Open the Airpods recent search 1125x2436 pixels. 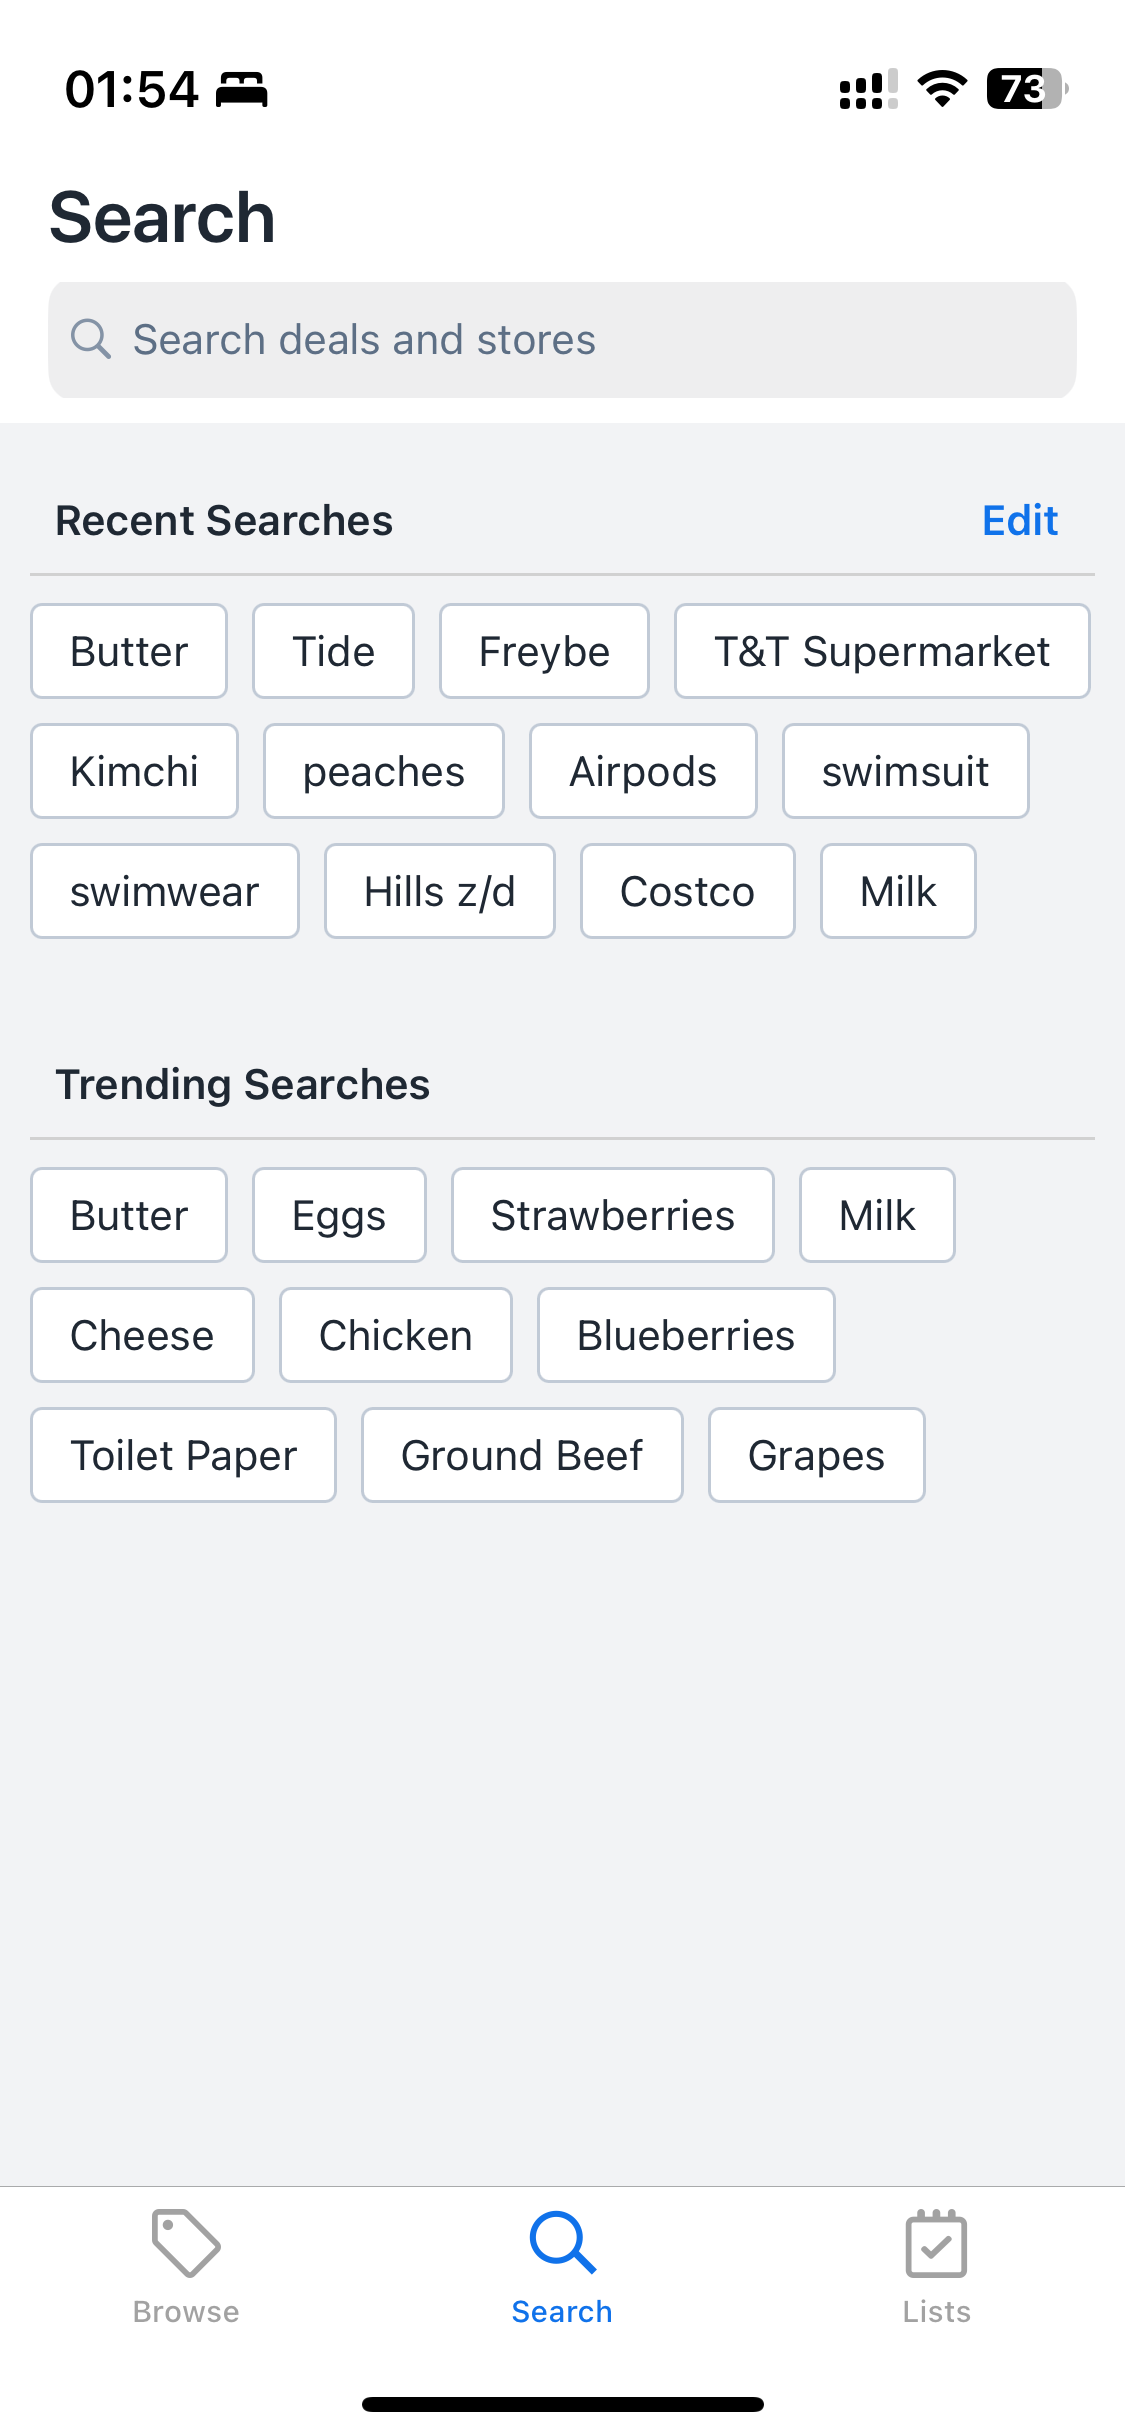pyautogui.click(x=643, y=771)
